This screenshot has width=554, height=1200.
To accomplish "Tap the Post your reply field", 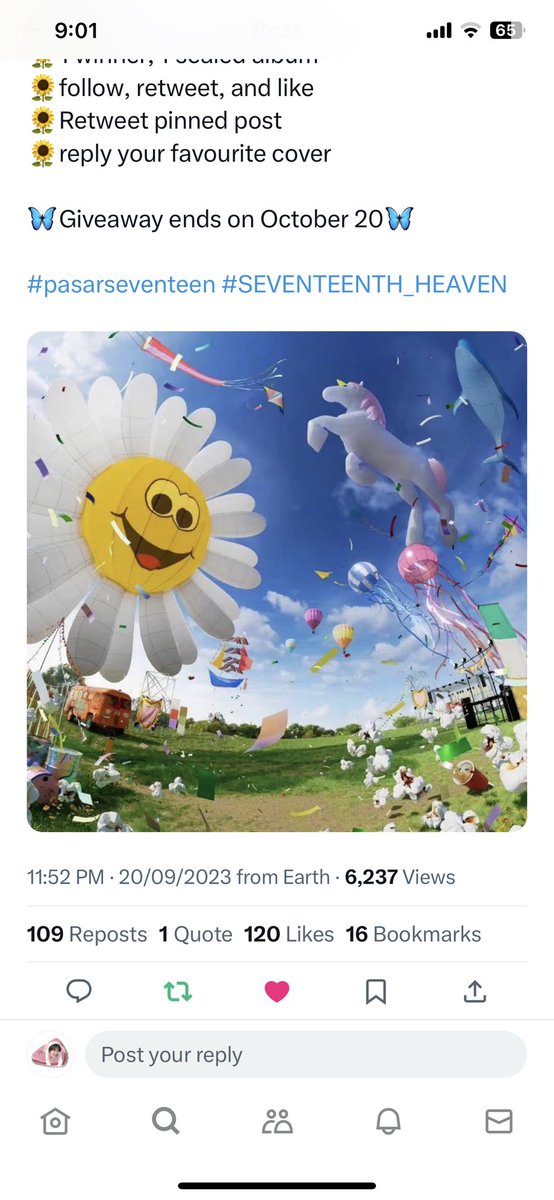I will tap(305, 1055).
